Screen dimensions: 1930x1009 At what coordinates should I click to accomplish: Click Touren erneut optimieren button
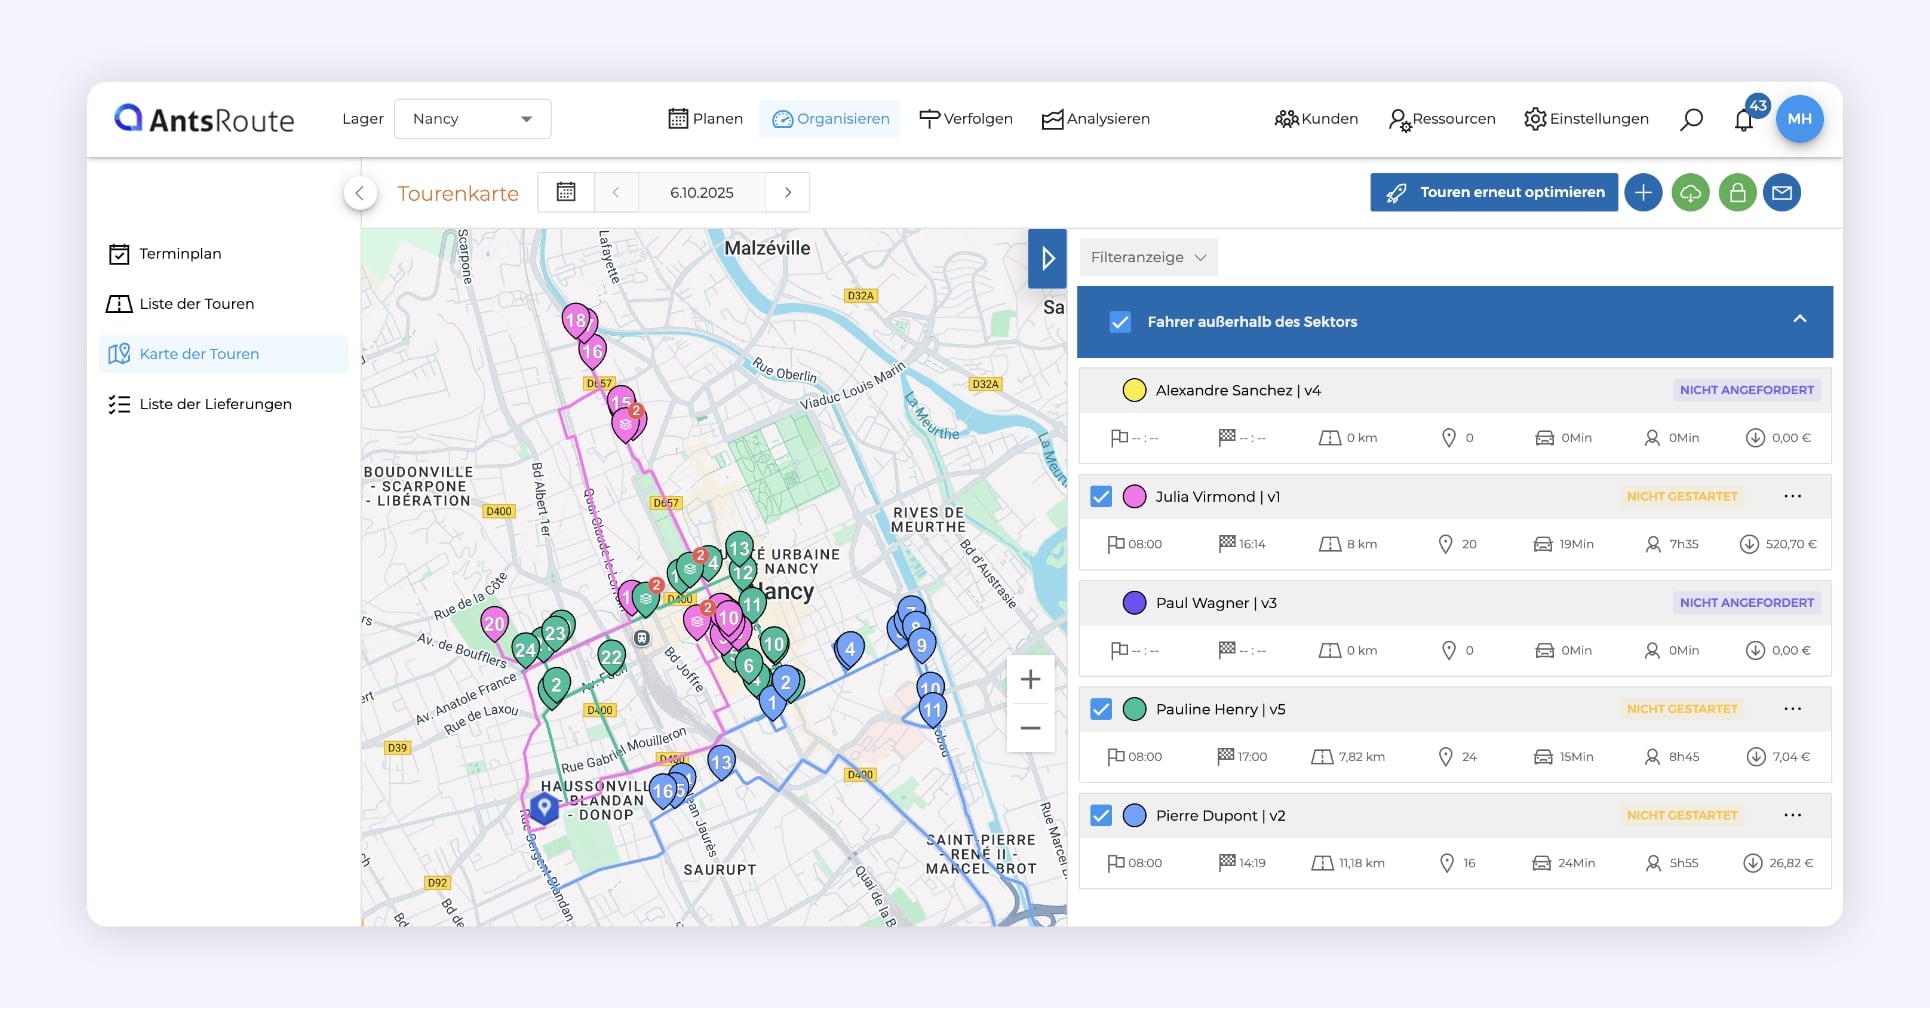[x=1494, y=193]
